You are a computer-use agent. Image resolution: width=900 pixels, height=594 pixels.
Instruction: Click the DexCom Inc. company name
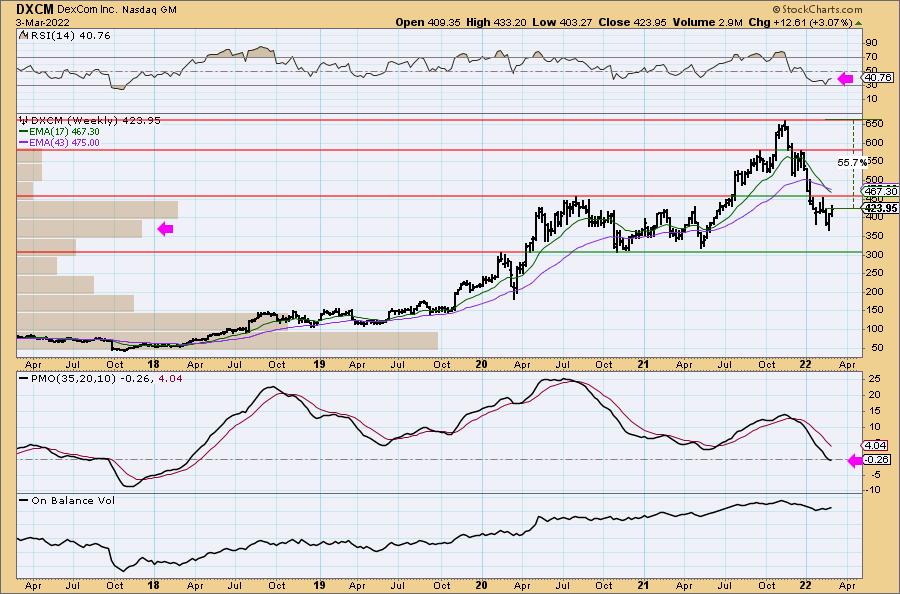(x=87, y=10)
